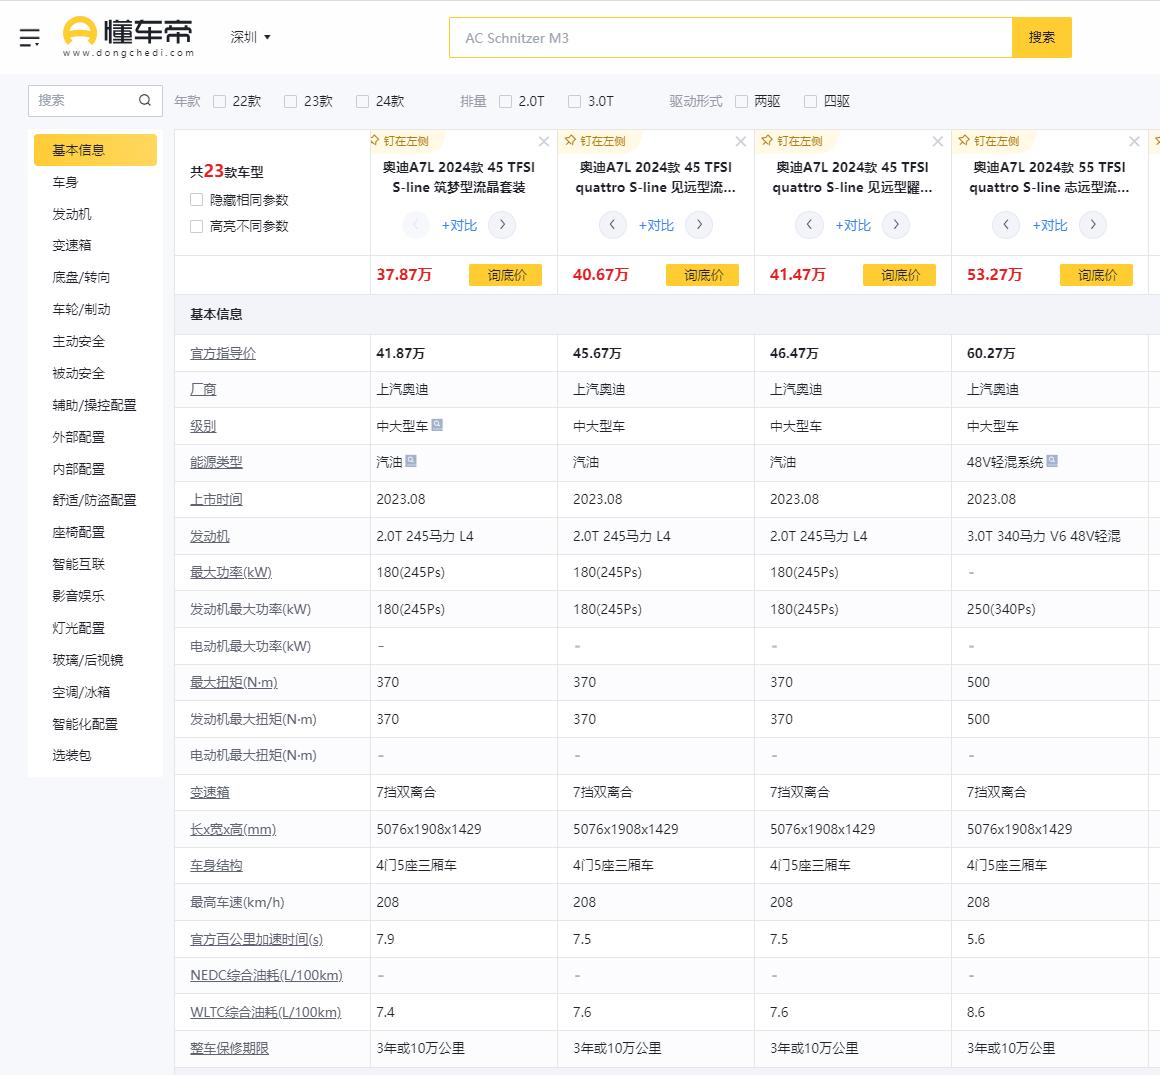Toggle the 22款 year checkbox
Screen dimensions: 1160x1075
point(220,101)
